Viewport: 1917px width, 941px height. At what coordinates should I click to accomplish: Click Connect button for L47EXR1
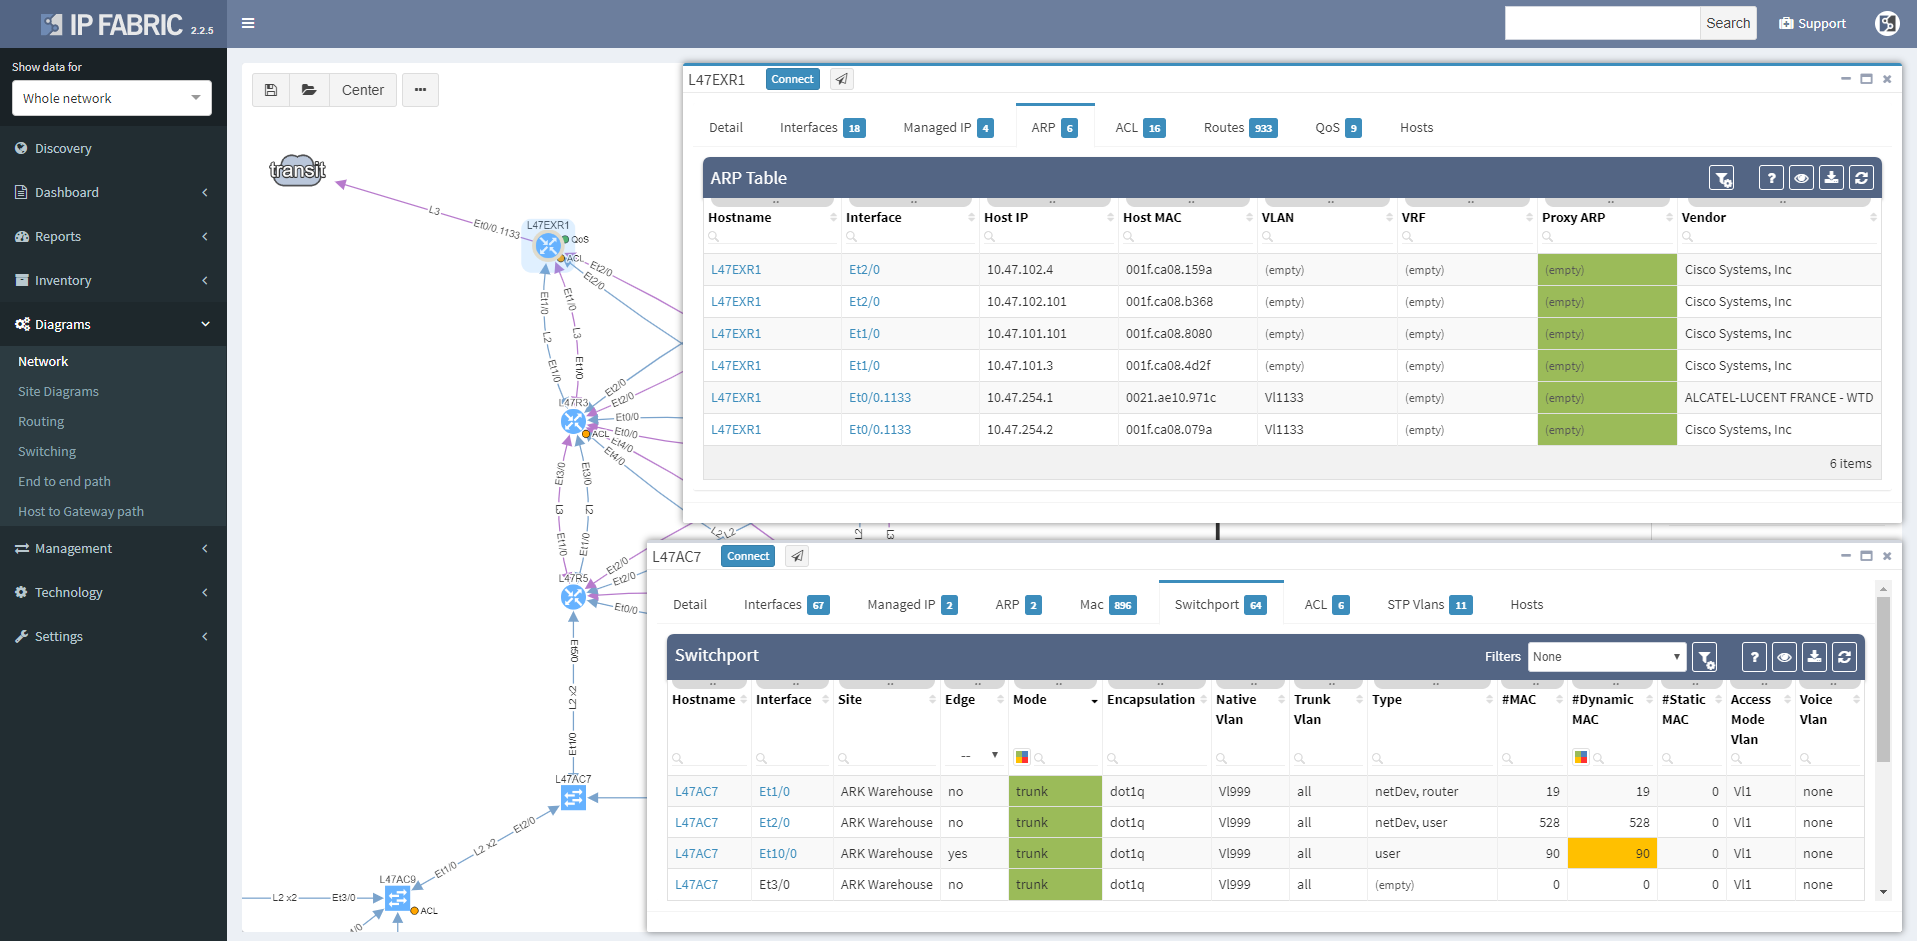[x=793, y=79]
